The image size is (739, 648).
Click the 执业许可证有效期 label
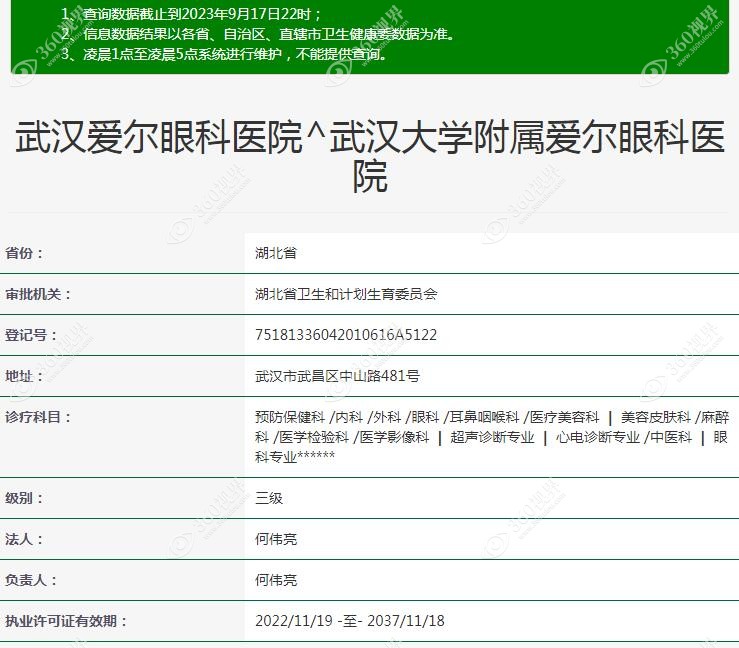(x=66, y=621)
